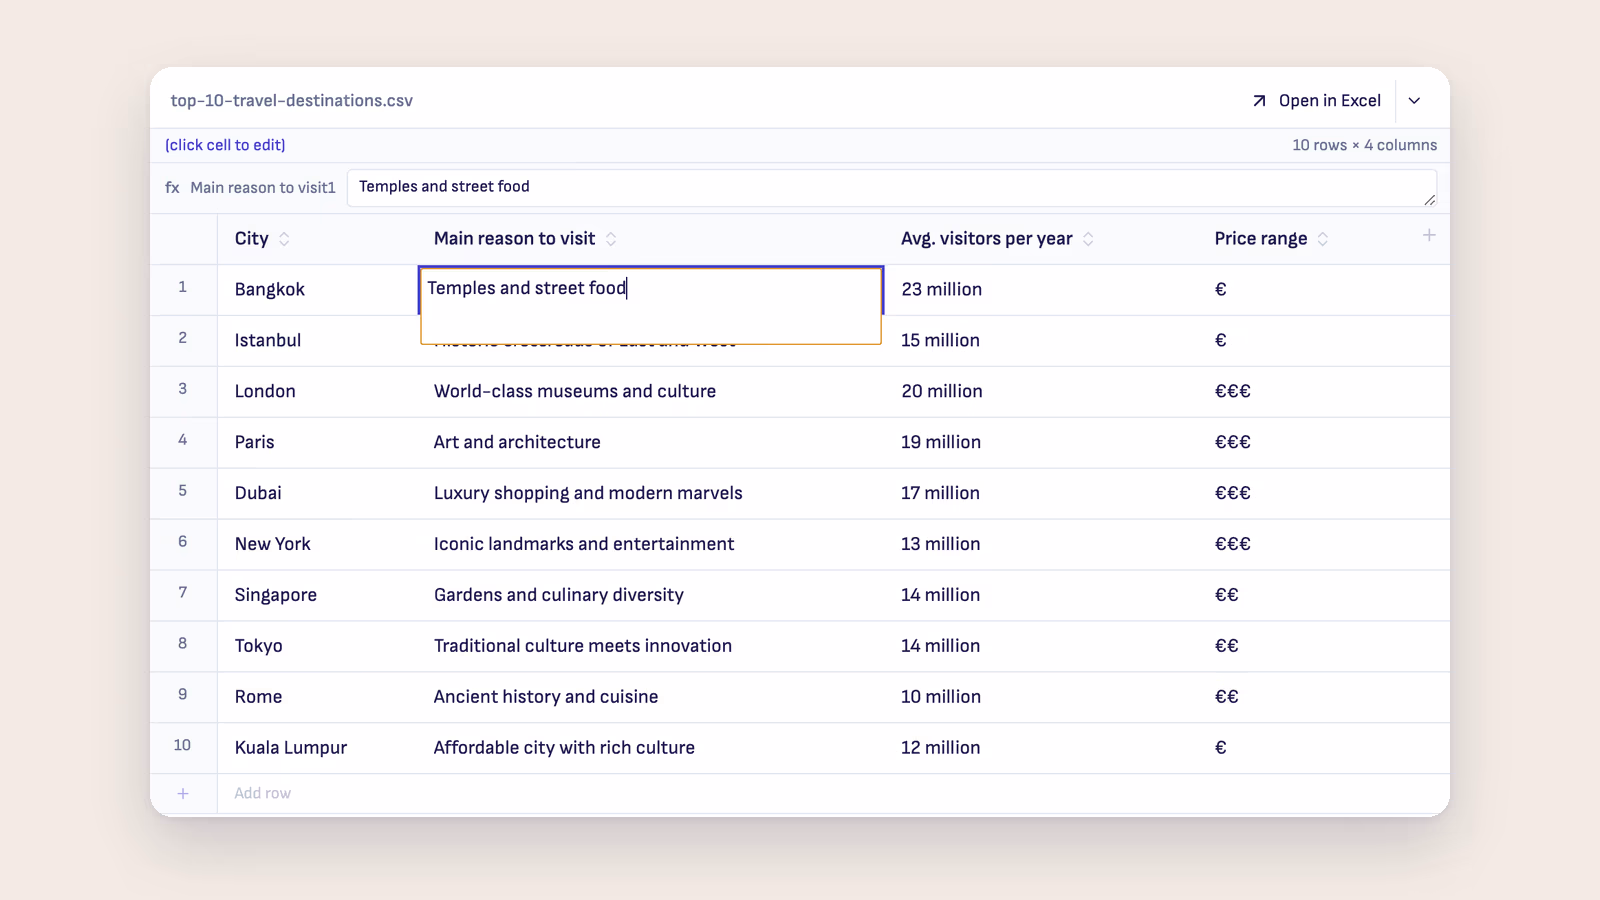
Task: Click the plus icon beside Add row
Action: coord(183,793)
